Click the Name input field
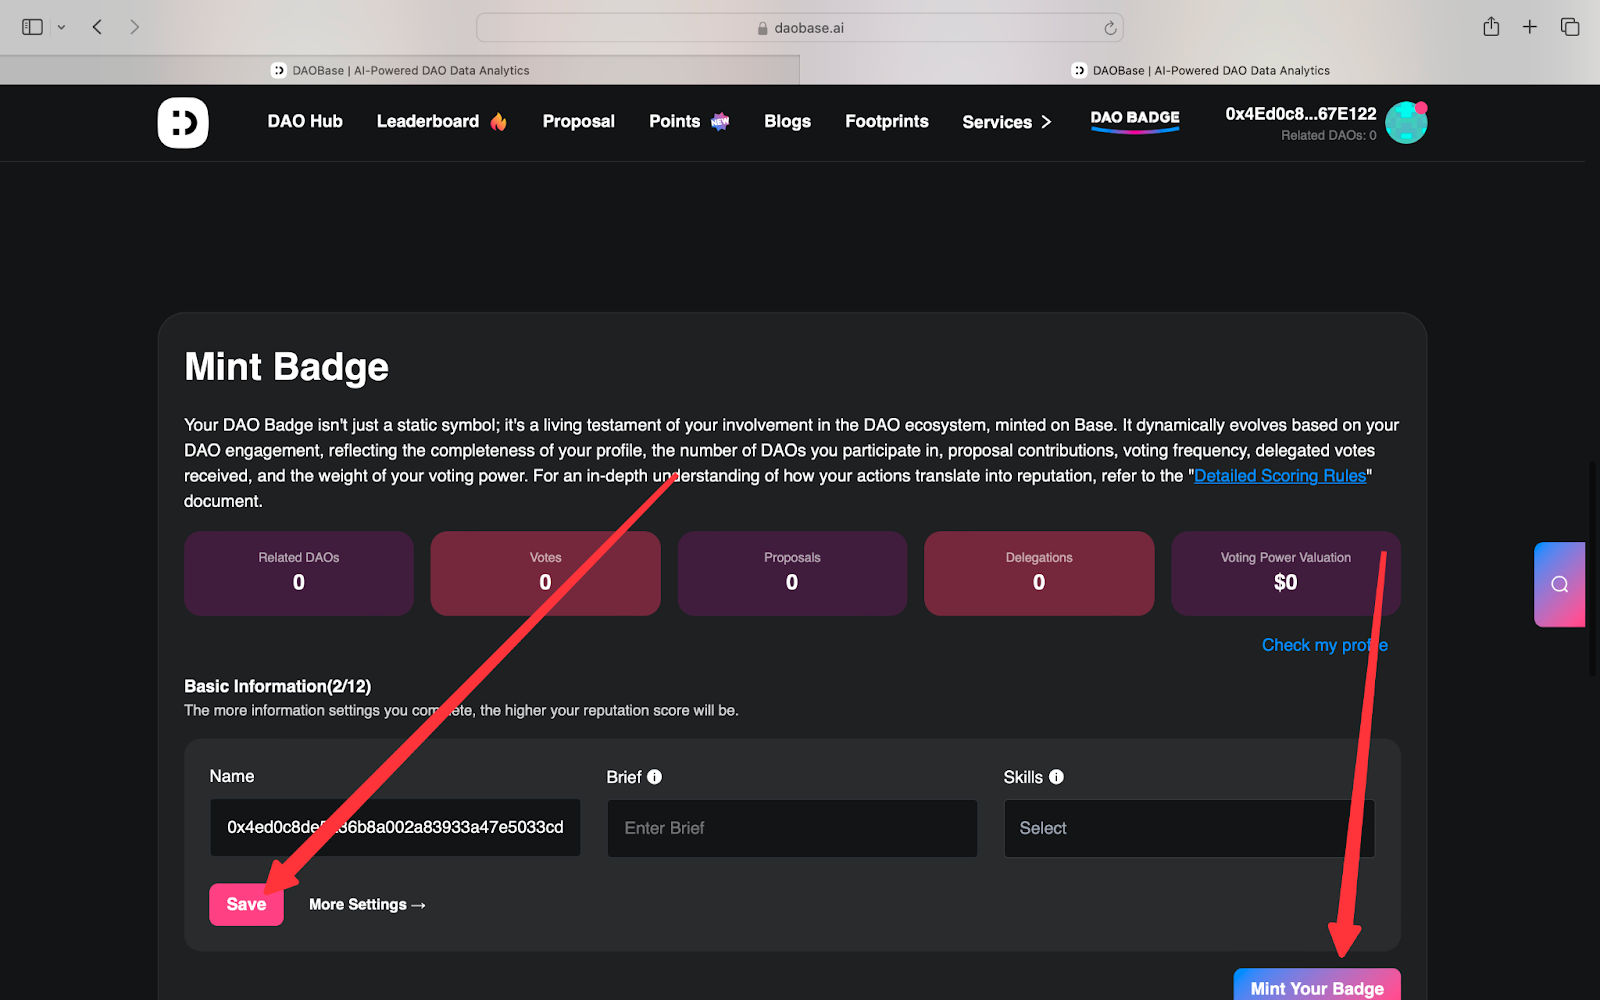 click(395, 827)
